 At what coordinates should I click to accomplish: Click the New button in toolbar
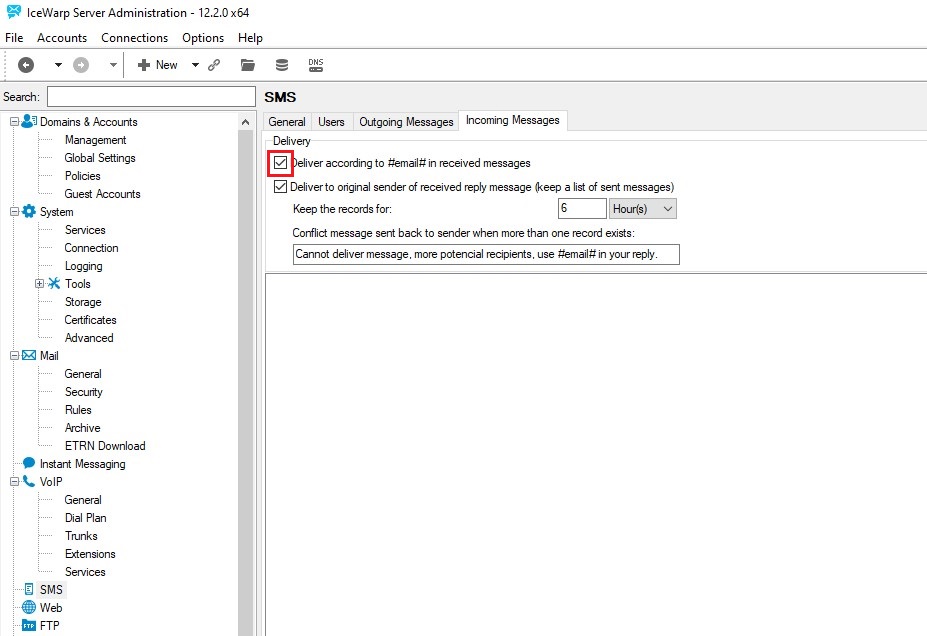coord(157,65)
